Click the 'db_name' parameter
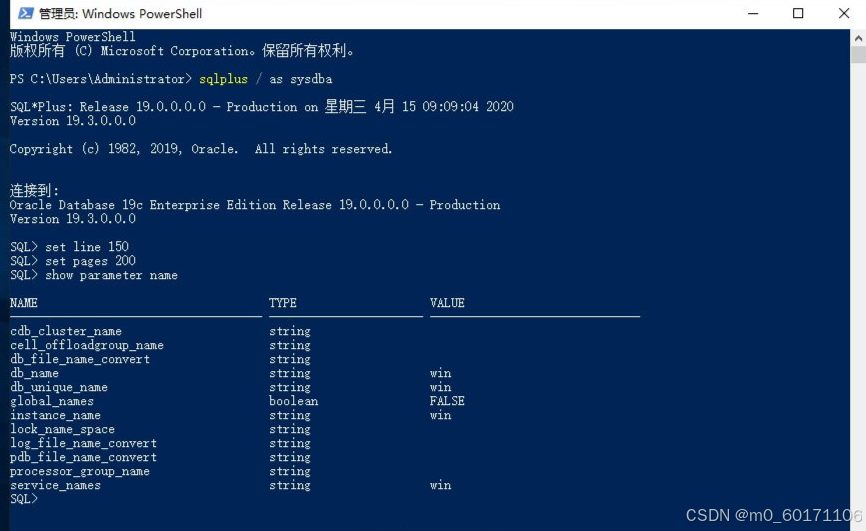Image resolution: width=866 pixels, height=531 pixels. pos(34,373)
